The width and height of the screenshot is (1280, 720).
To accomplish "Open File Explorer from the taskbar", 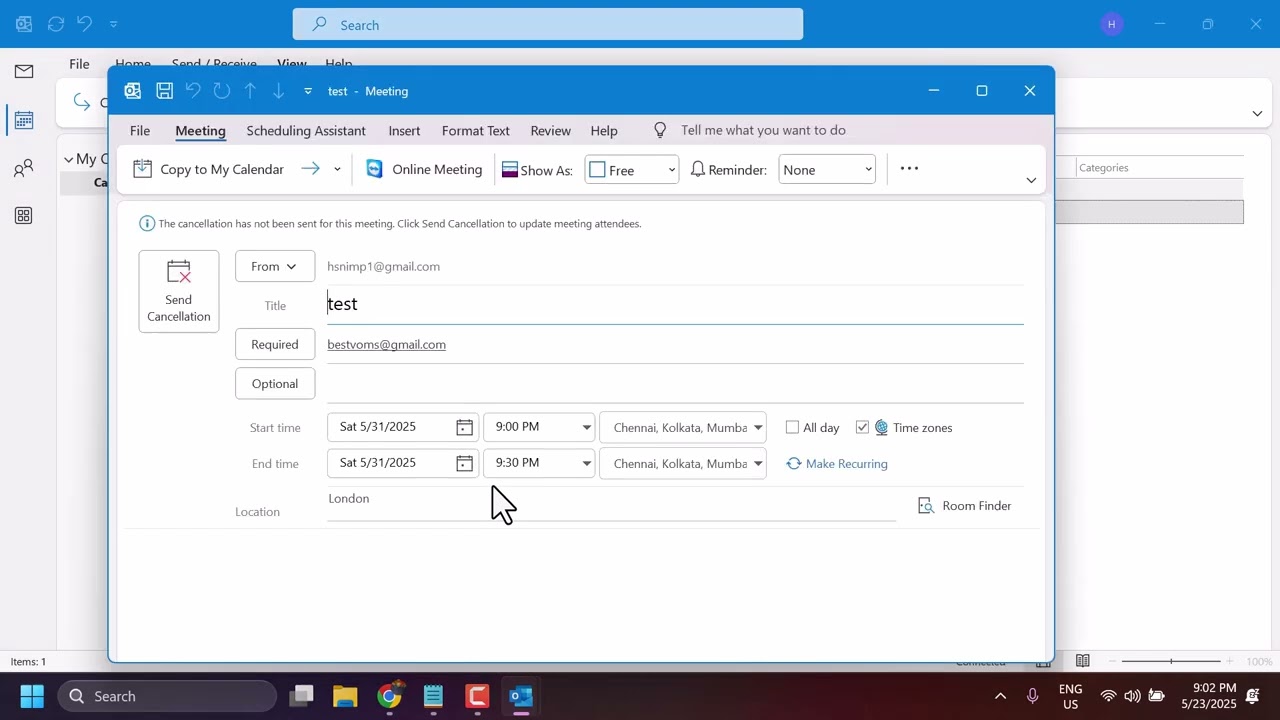I will [x=345, y=696].
